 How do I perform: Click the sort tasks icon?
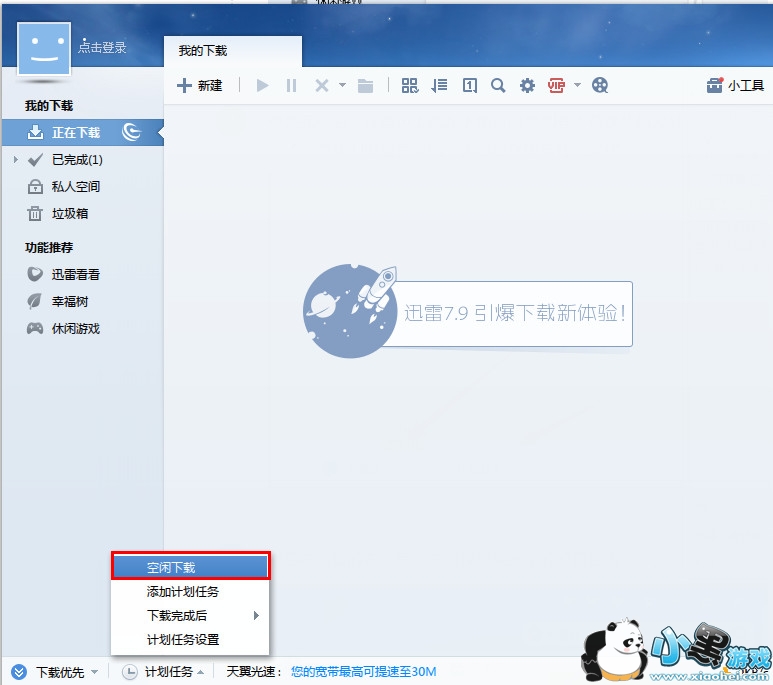[439, 86]
